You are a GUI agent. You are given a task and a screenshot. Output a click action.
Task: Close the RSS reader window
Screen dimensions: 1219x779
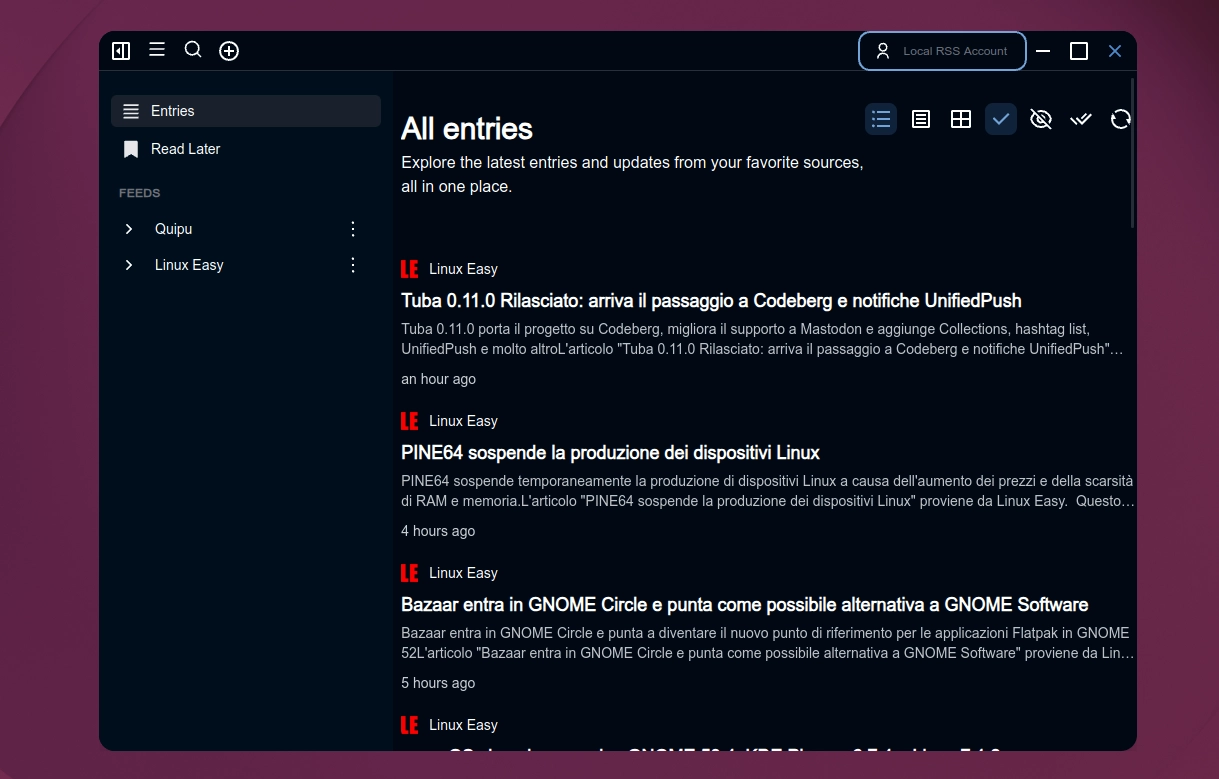coord(1115,51)
